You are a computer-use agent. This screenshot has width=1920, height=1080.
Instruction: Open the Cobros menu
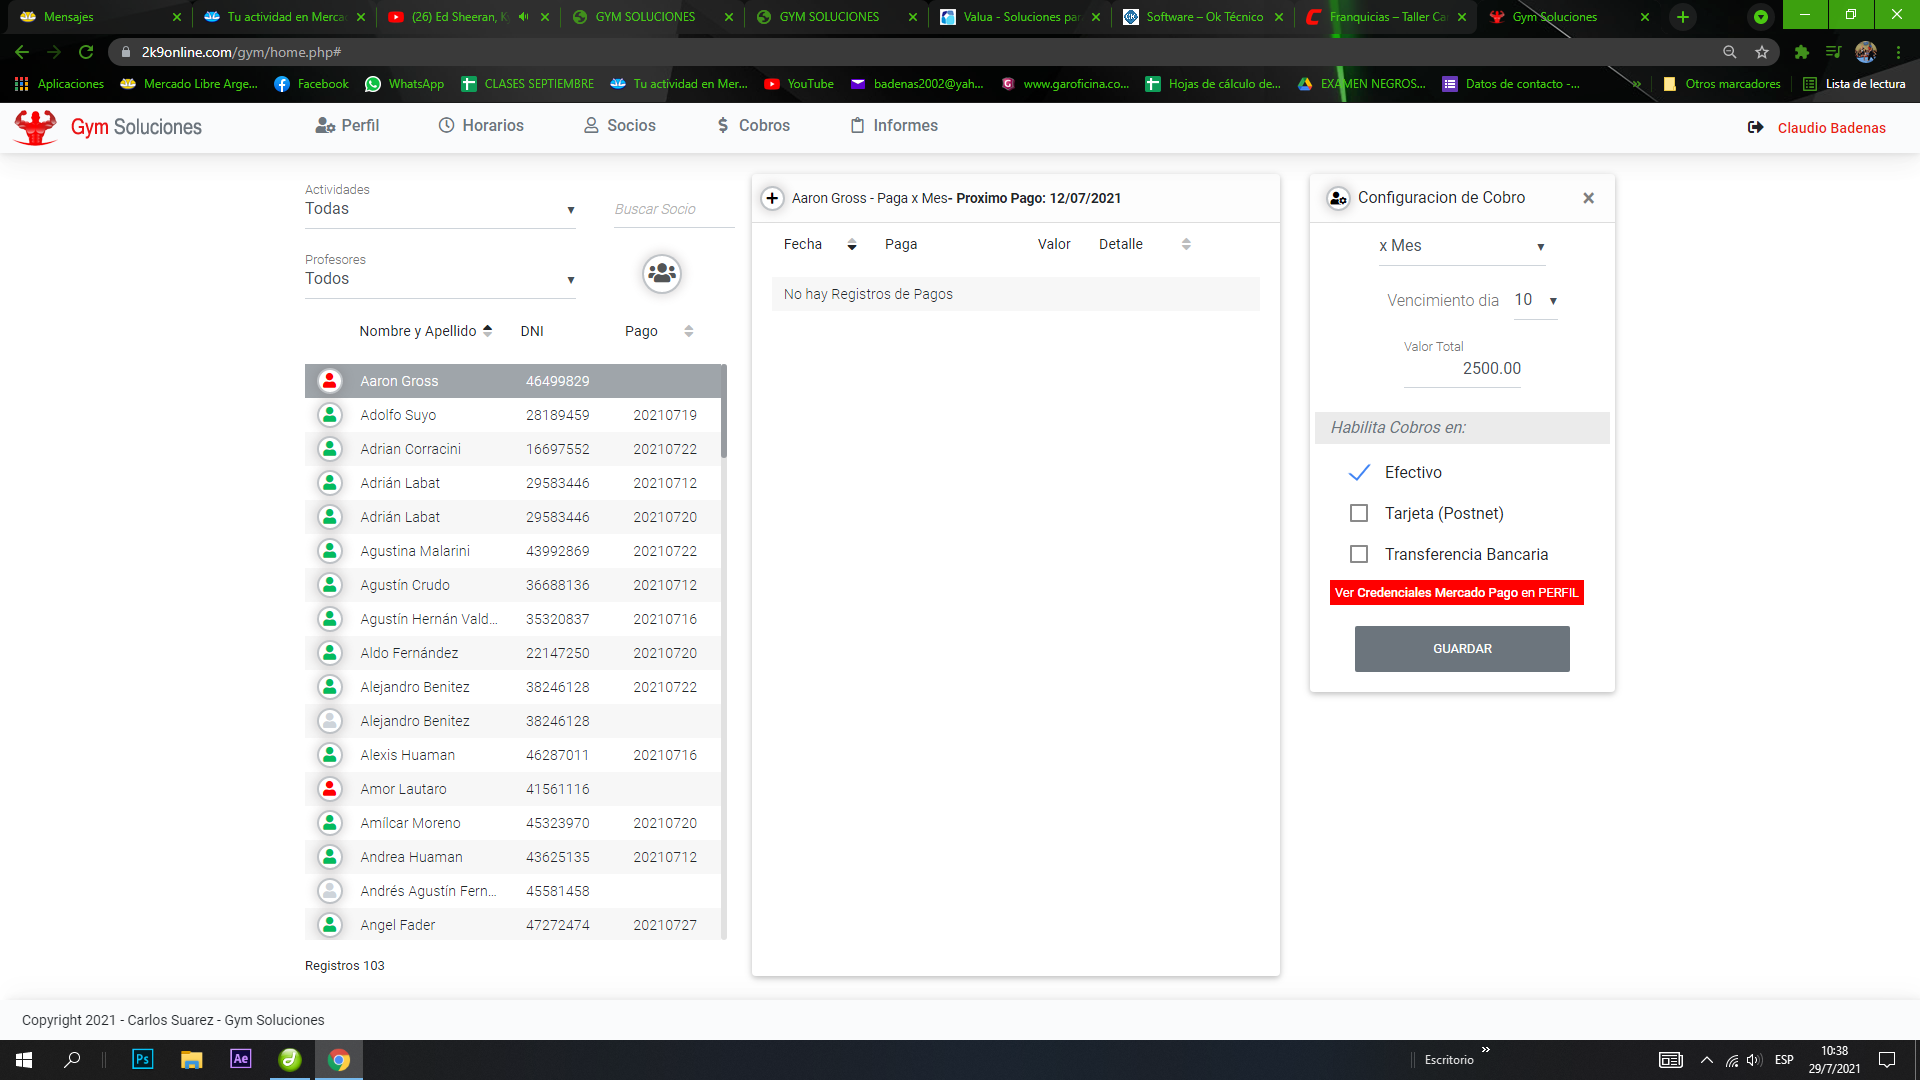[753, 126]
